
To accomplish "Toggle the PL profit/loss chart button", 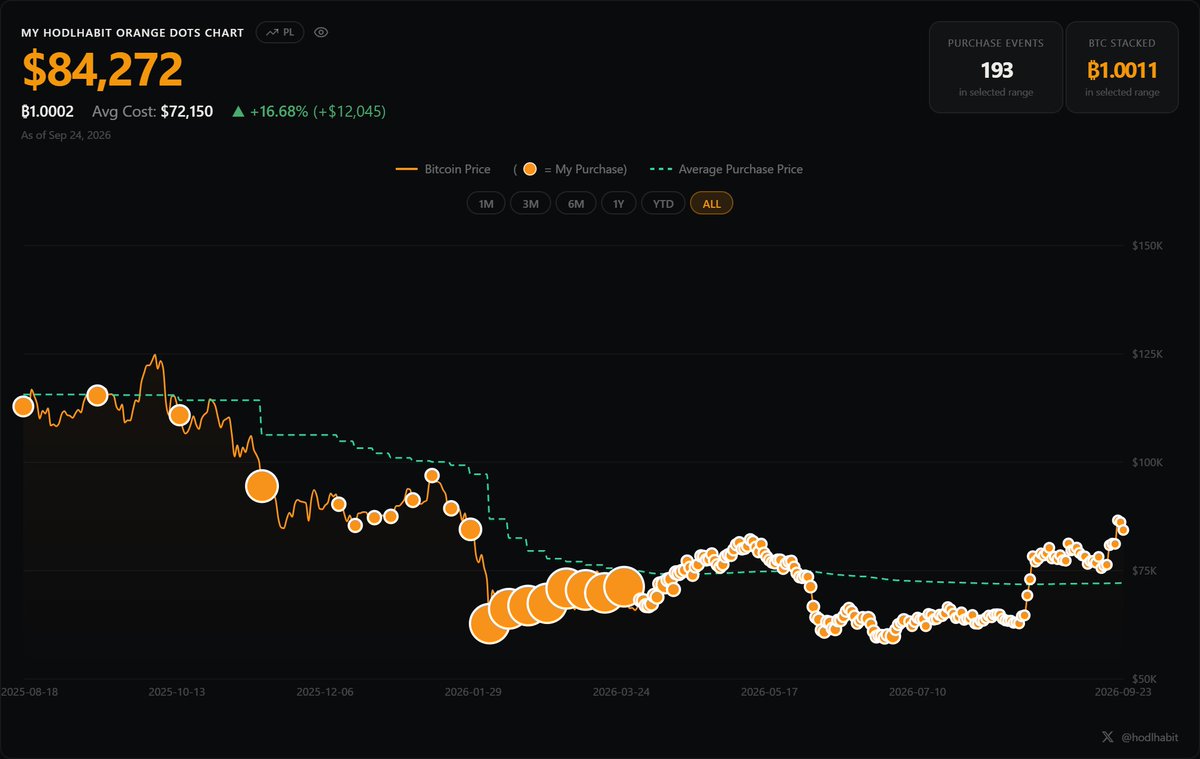I will 280,32.
